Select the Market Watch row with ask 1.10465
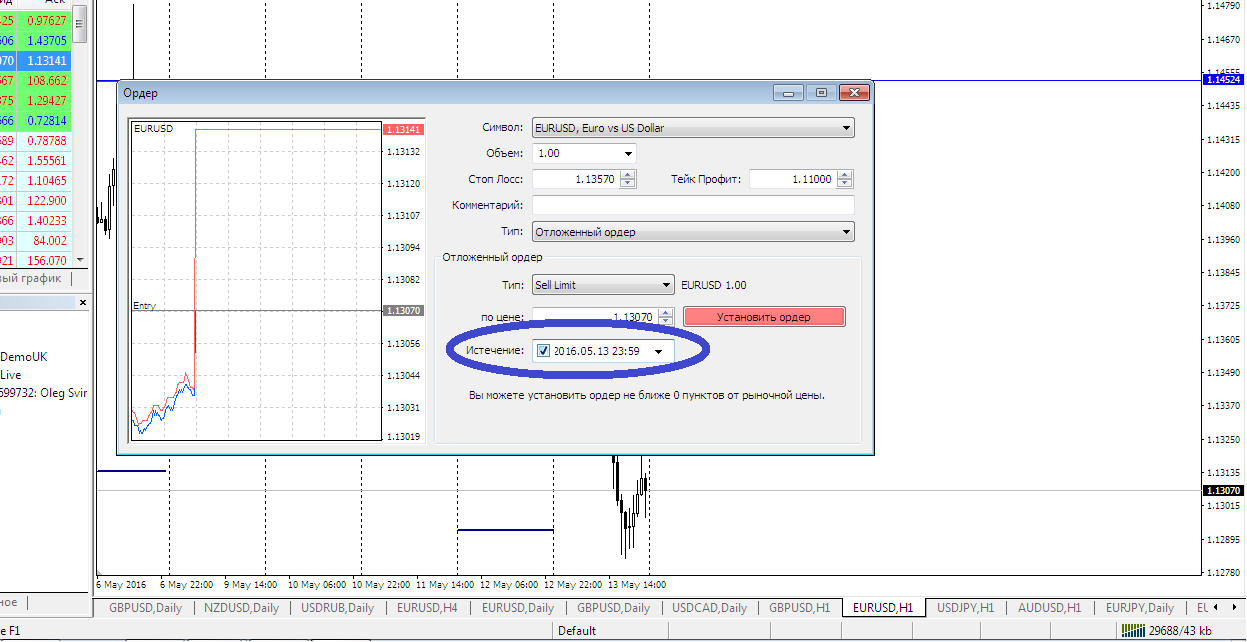 [x=36, y=180]
